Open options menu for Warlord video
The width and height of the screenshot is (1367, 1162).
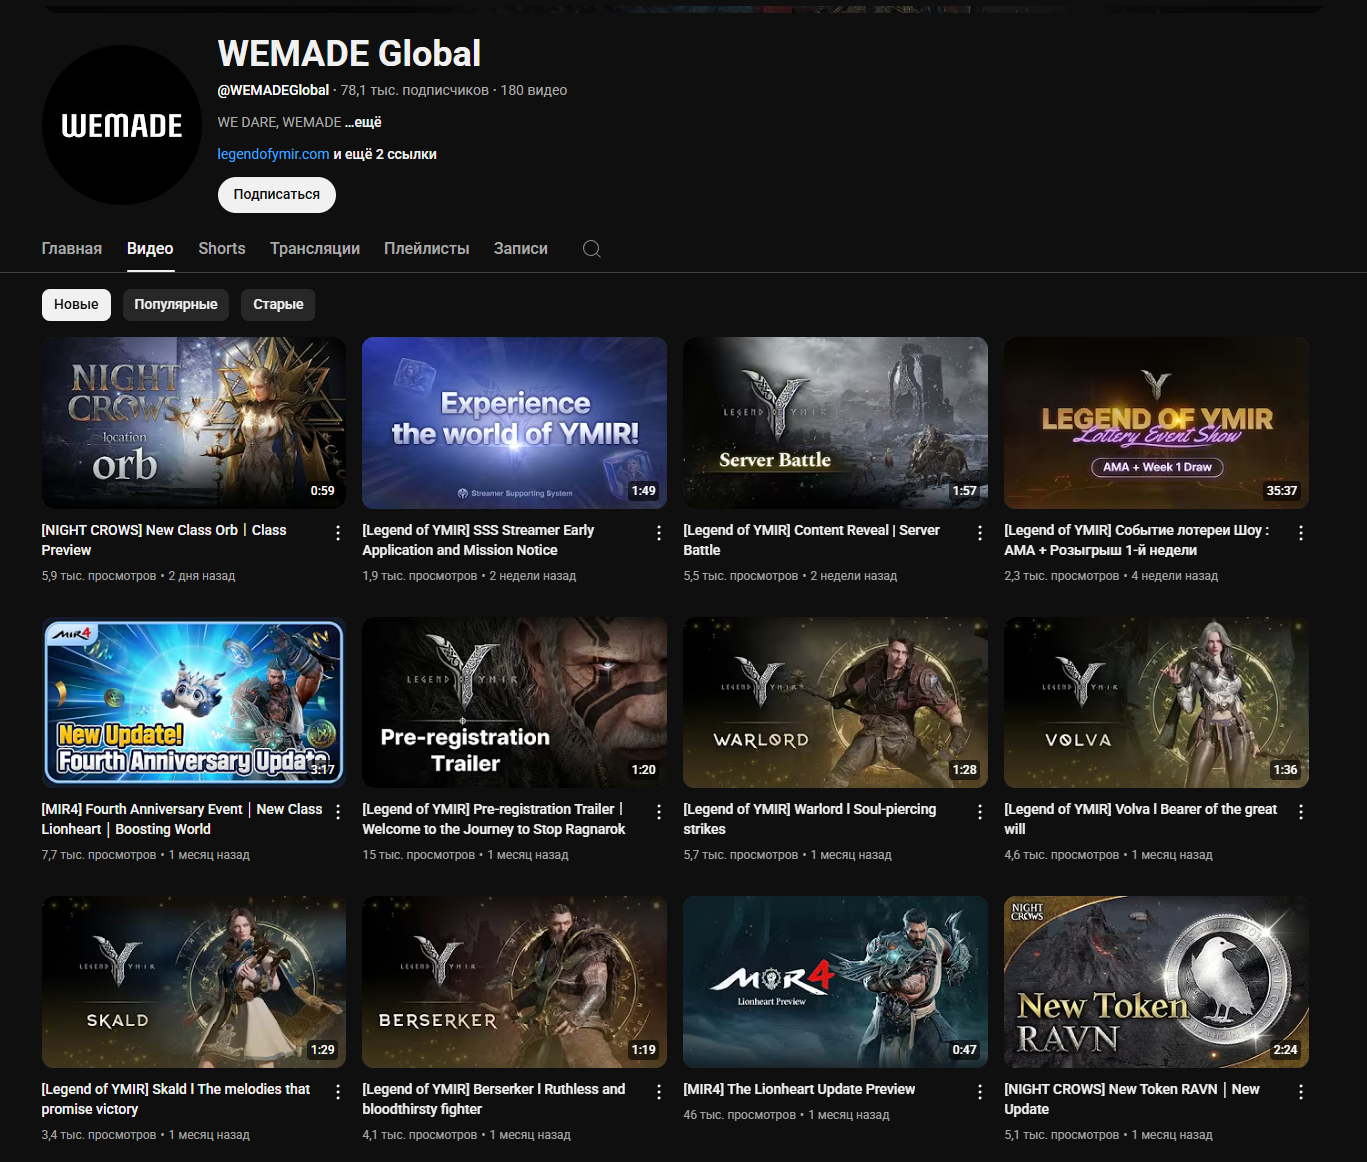tap(980, 812)
